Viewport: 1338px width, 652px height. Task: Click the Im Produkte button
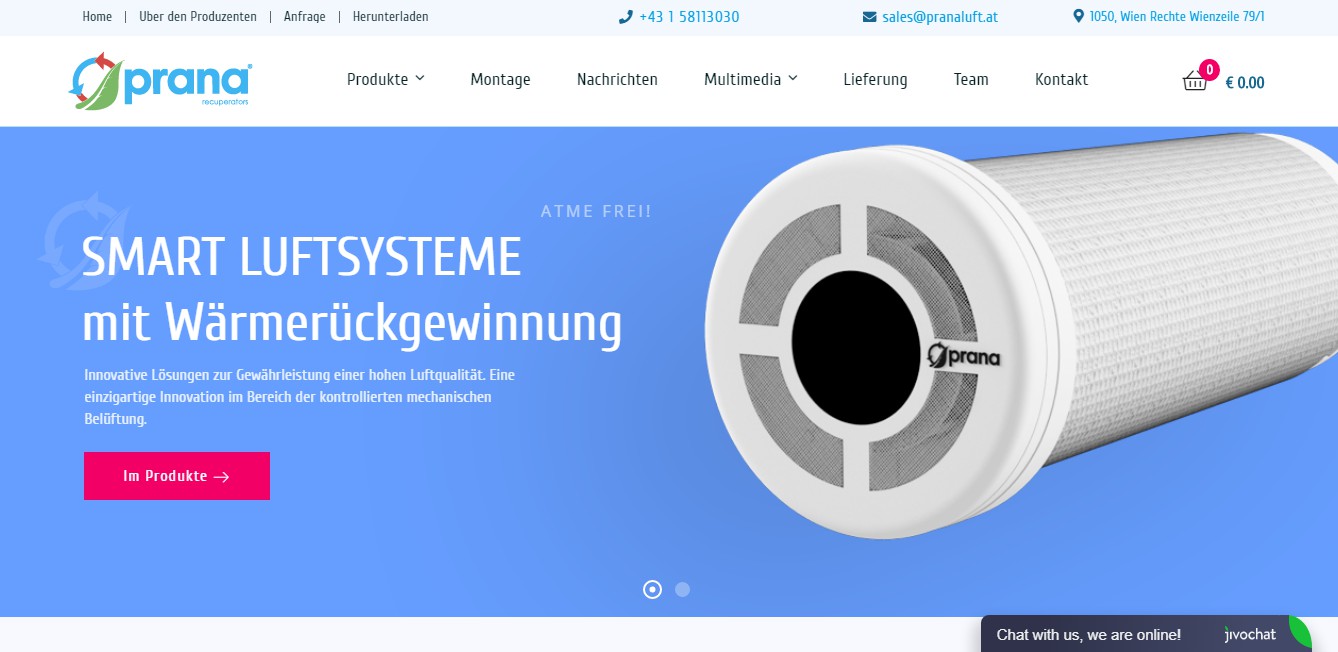[x=177, y=476]
